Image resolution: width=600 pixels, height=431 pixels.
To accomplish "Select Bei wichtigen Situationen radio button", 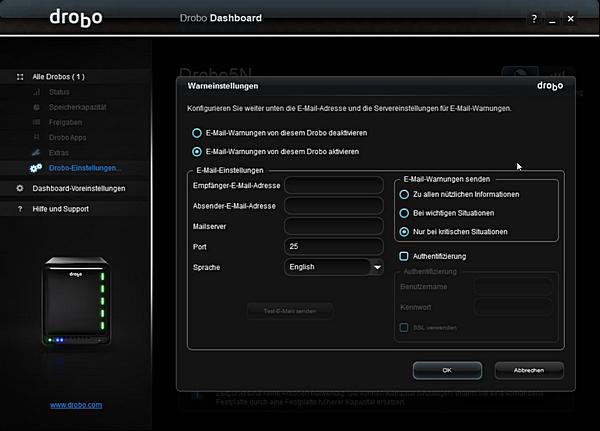I will [x=404, y=212].
